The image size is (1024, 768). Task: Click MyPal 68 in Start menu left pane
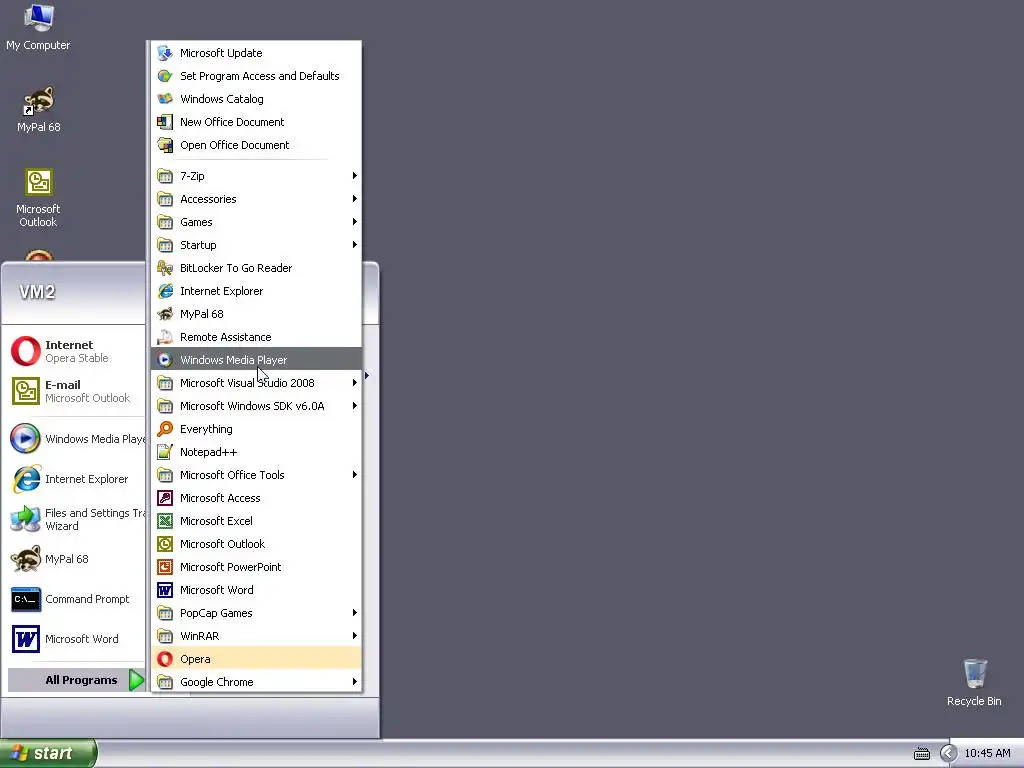pos(77,559)
